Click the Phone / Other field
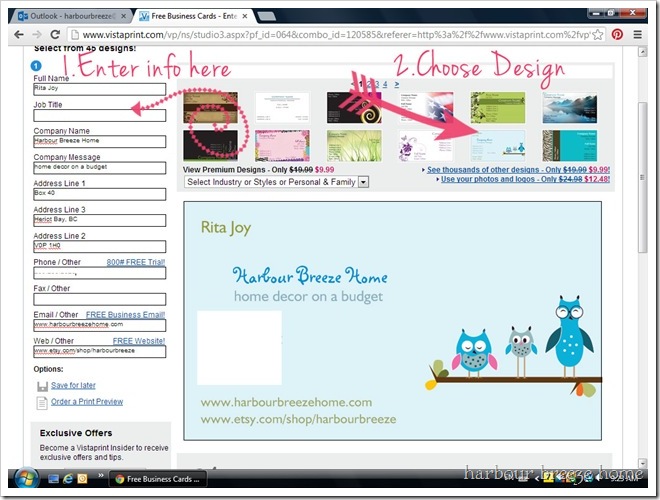660x500 pixels. pyautogui.click(x=100, y=273)
